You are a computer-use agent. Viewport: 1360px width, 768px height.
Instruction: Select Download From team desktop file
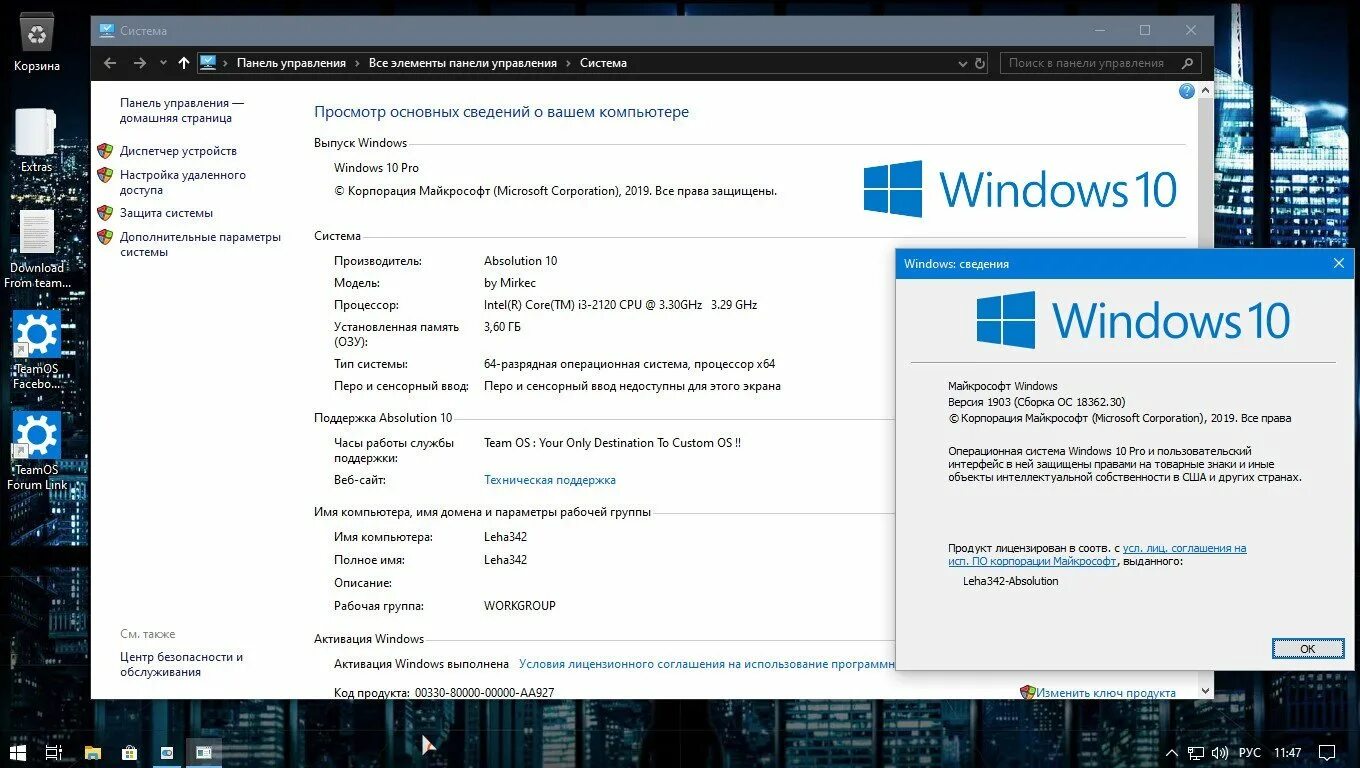(x=37, y=250)
